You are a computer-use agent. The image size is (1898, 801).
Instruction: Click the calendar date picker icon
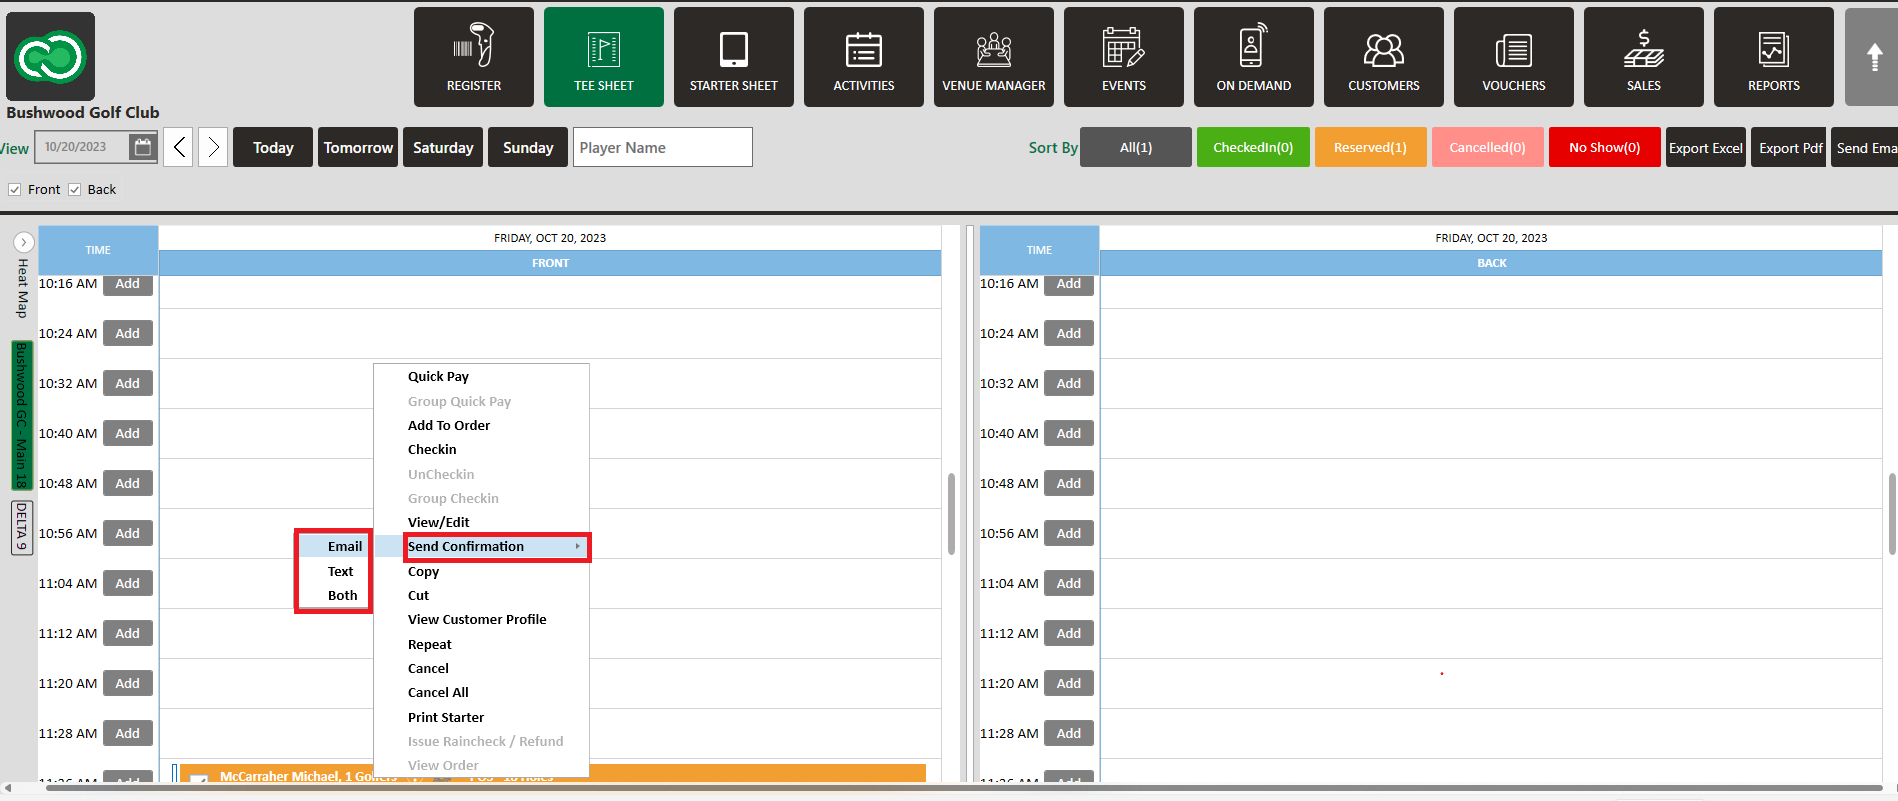point(143,147)
